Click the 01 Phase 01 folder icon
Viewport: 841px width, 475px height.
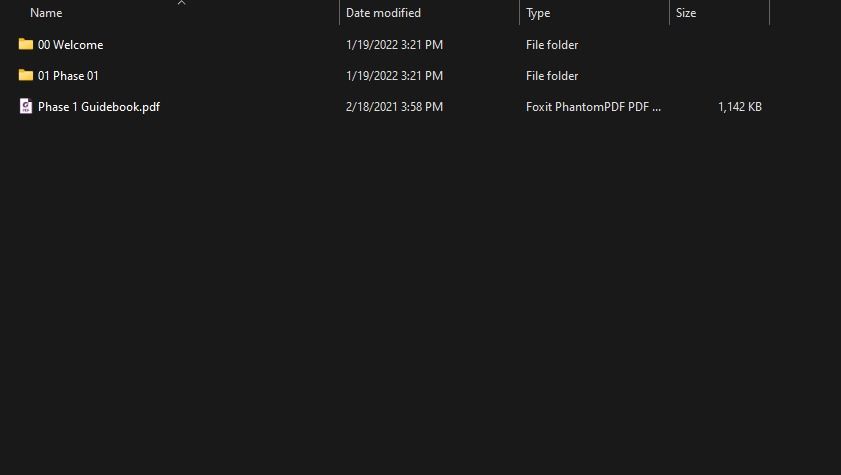26,75
